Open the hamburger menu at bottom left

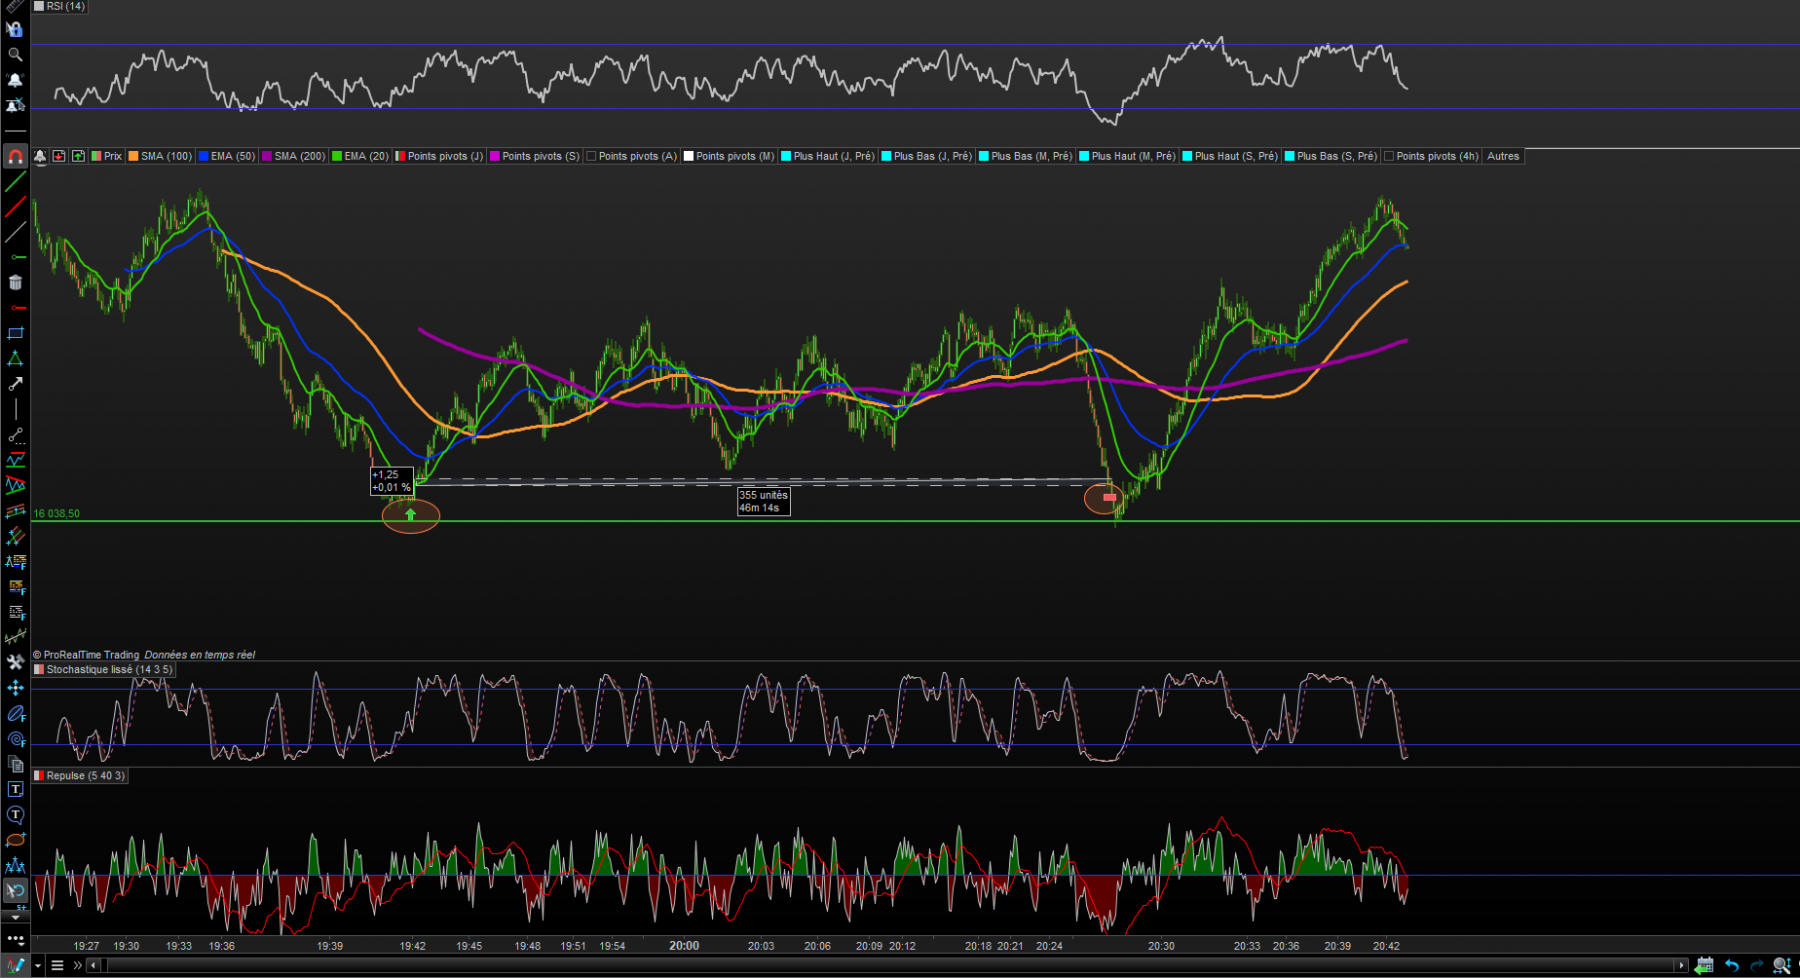pyautogui.click(x=57, y=965)
